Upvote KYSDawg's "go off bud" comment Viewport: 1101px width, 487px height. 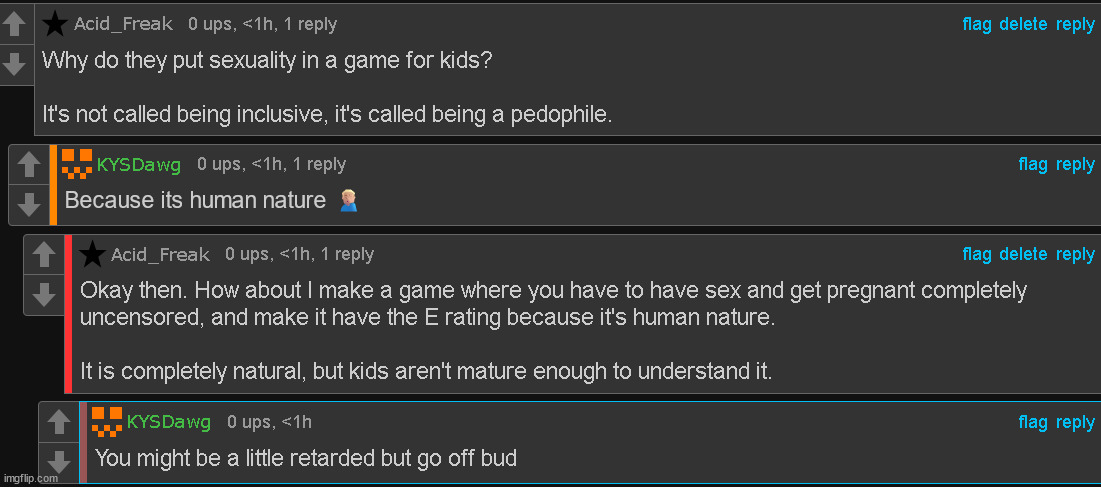[58, 423]
